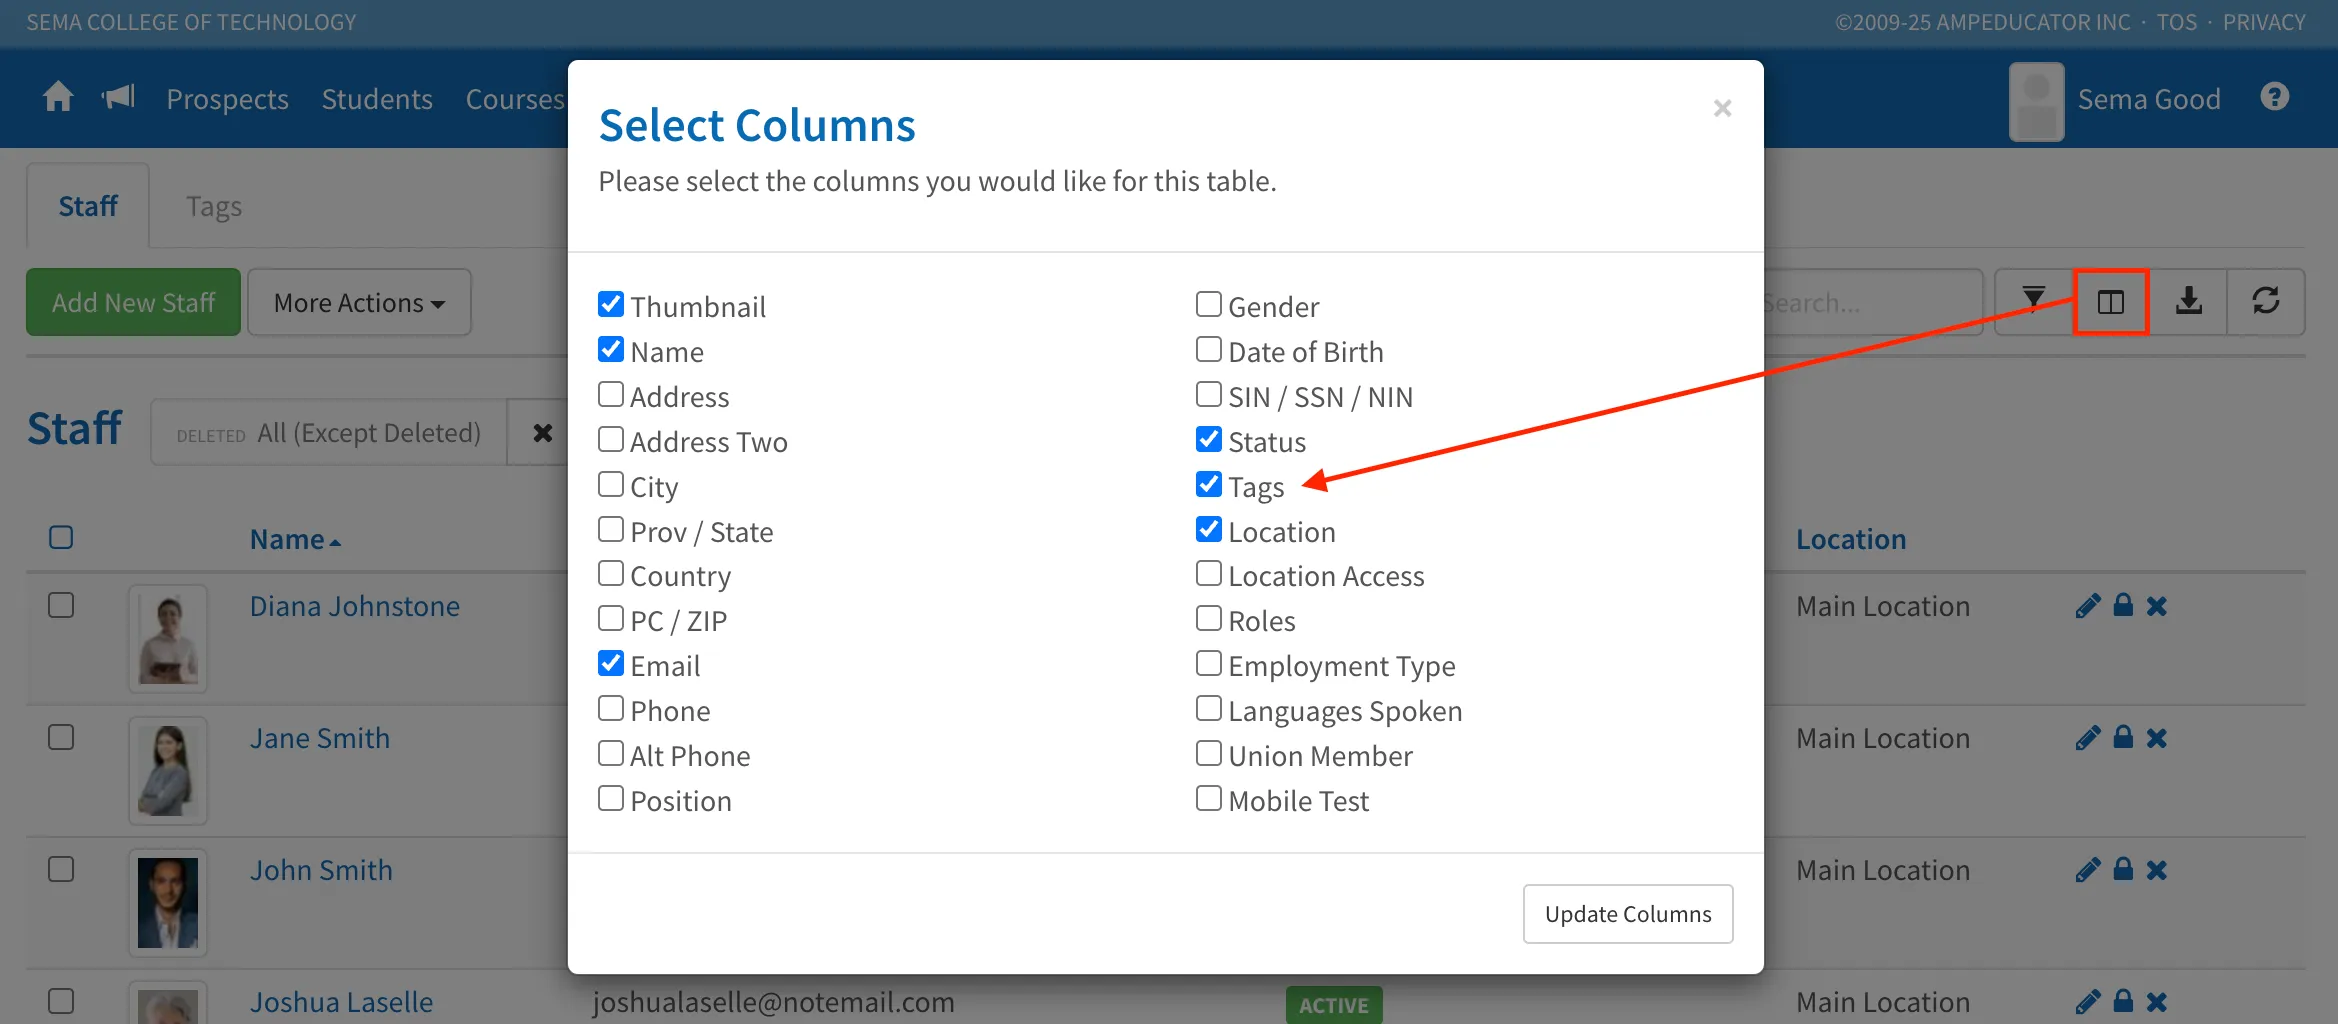
Task: Open Prospects in the navigation bar
Action: point(227,99)
